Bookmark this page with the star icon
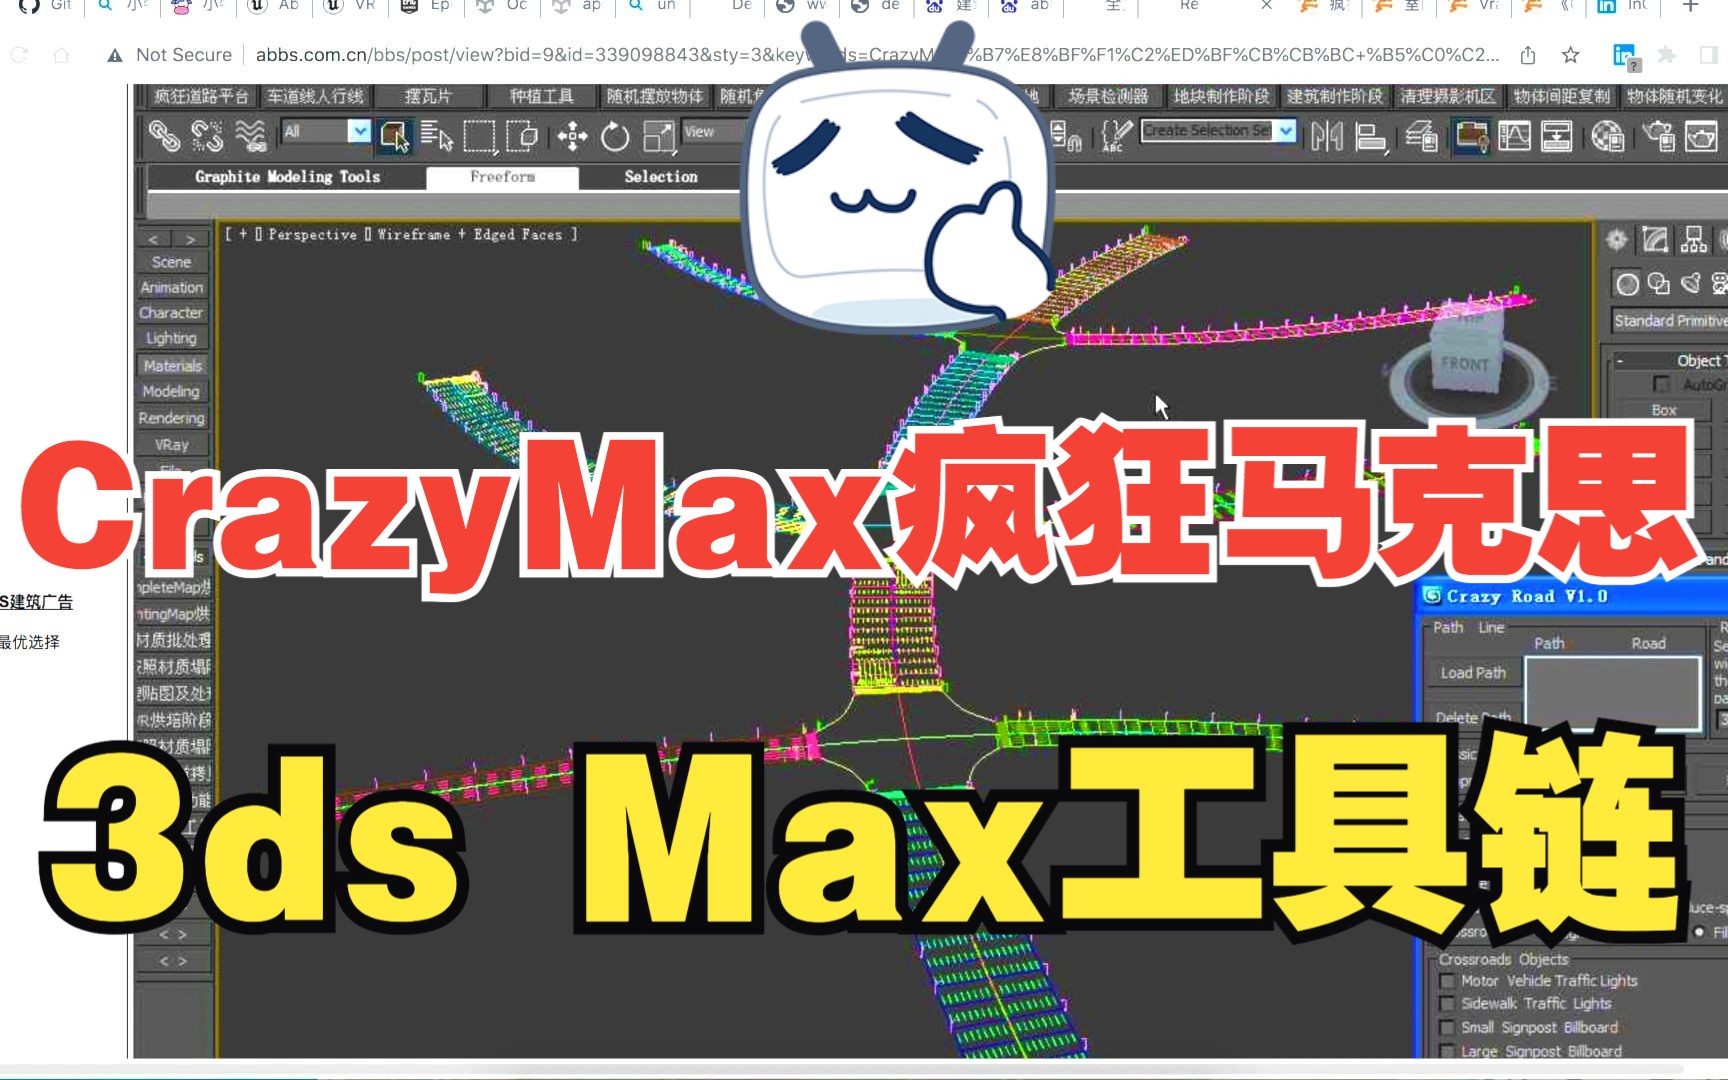 1570,55
